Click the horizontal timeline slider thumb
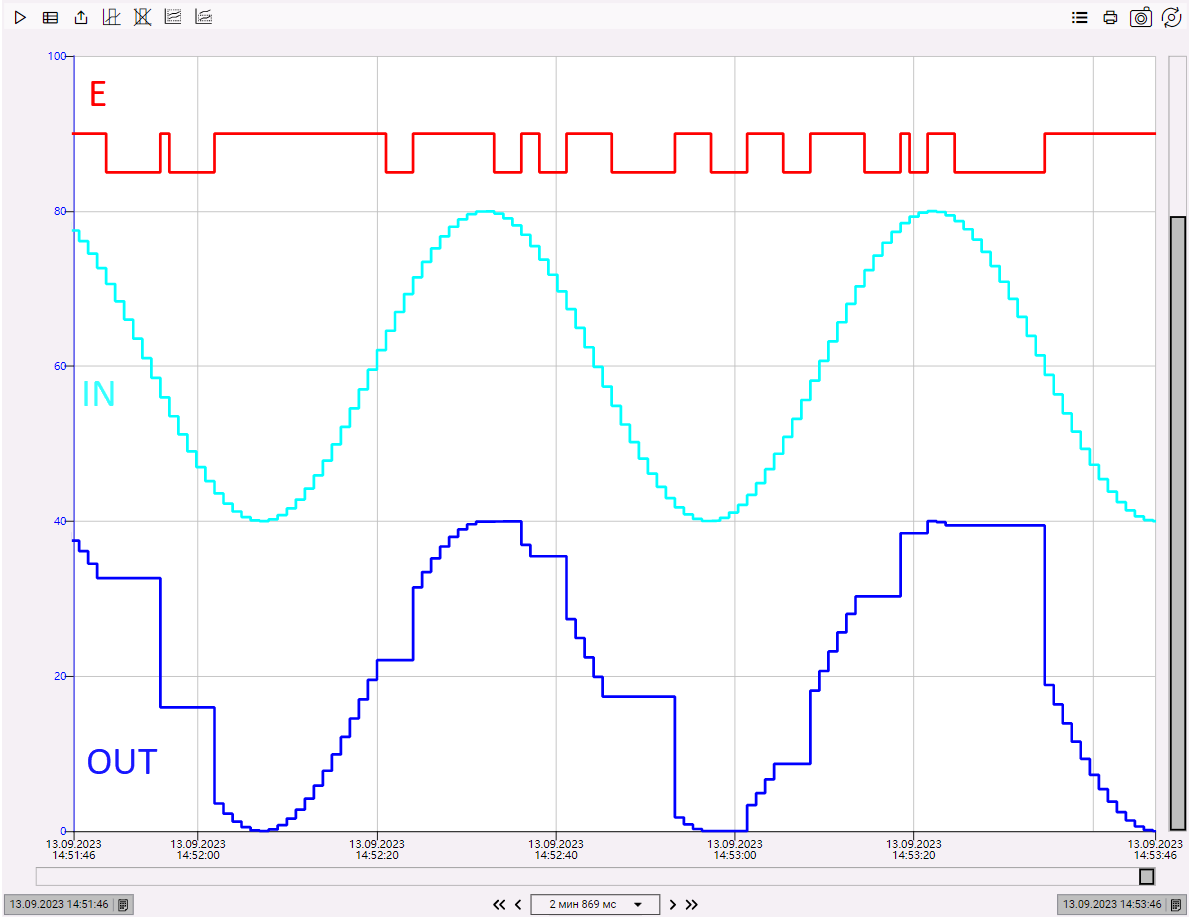1189x917 pixels. 1147,876
